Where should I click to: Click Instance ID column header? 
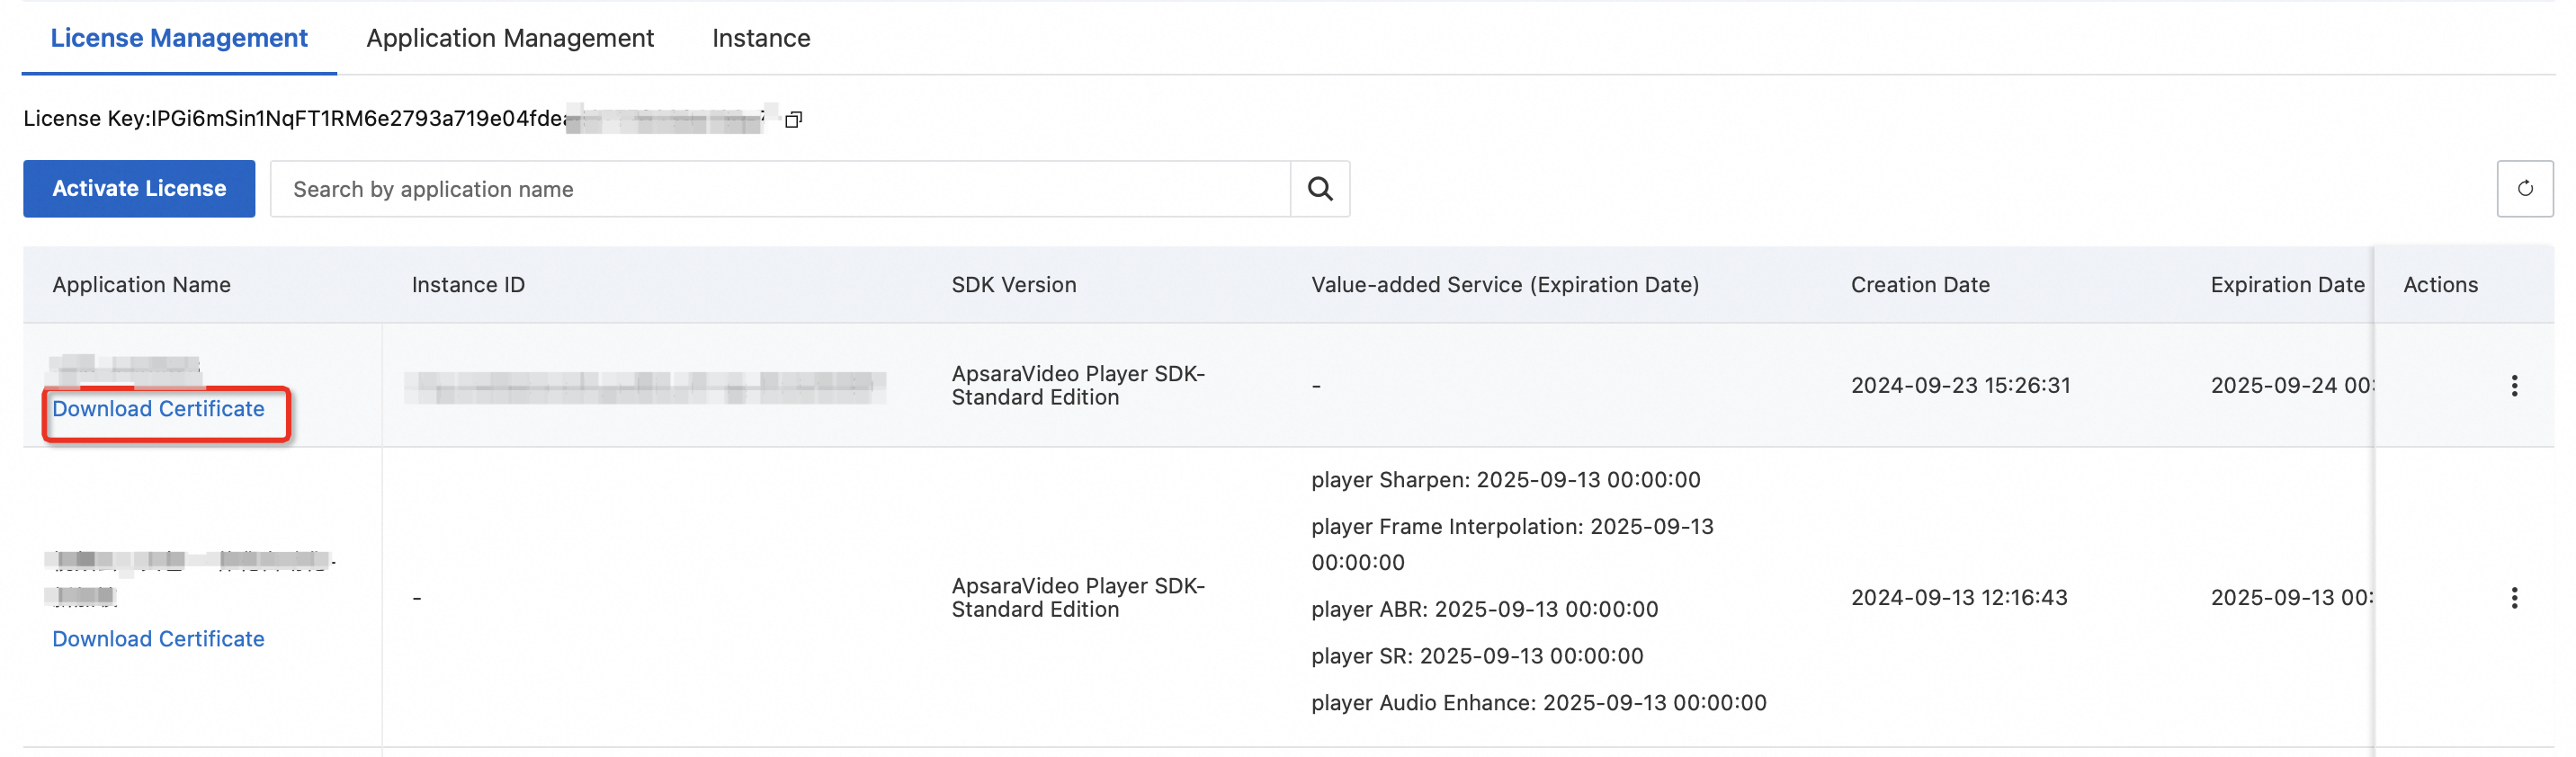pyautogui.click(x=468, y=285)
